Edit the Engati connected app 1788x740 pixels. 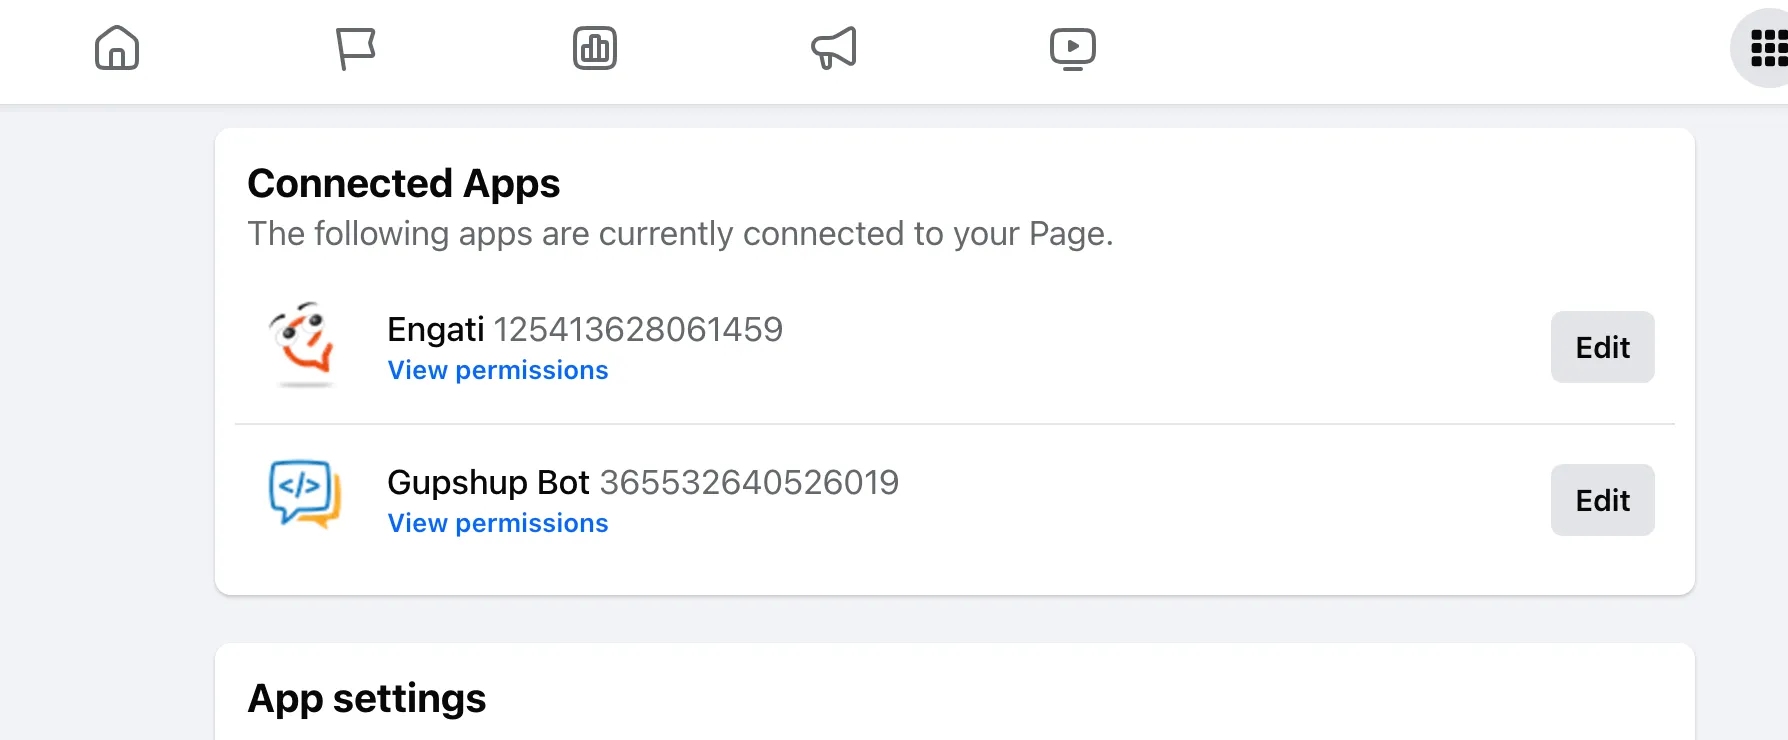click(1602, 347)
